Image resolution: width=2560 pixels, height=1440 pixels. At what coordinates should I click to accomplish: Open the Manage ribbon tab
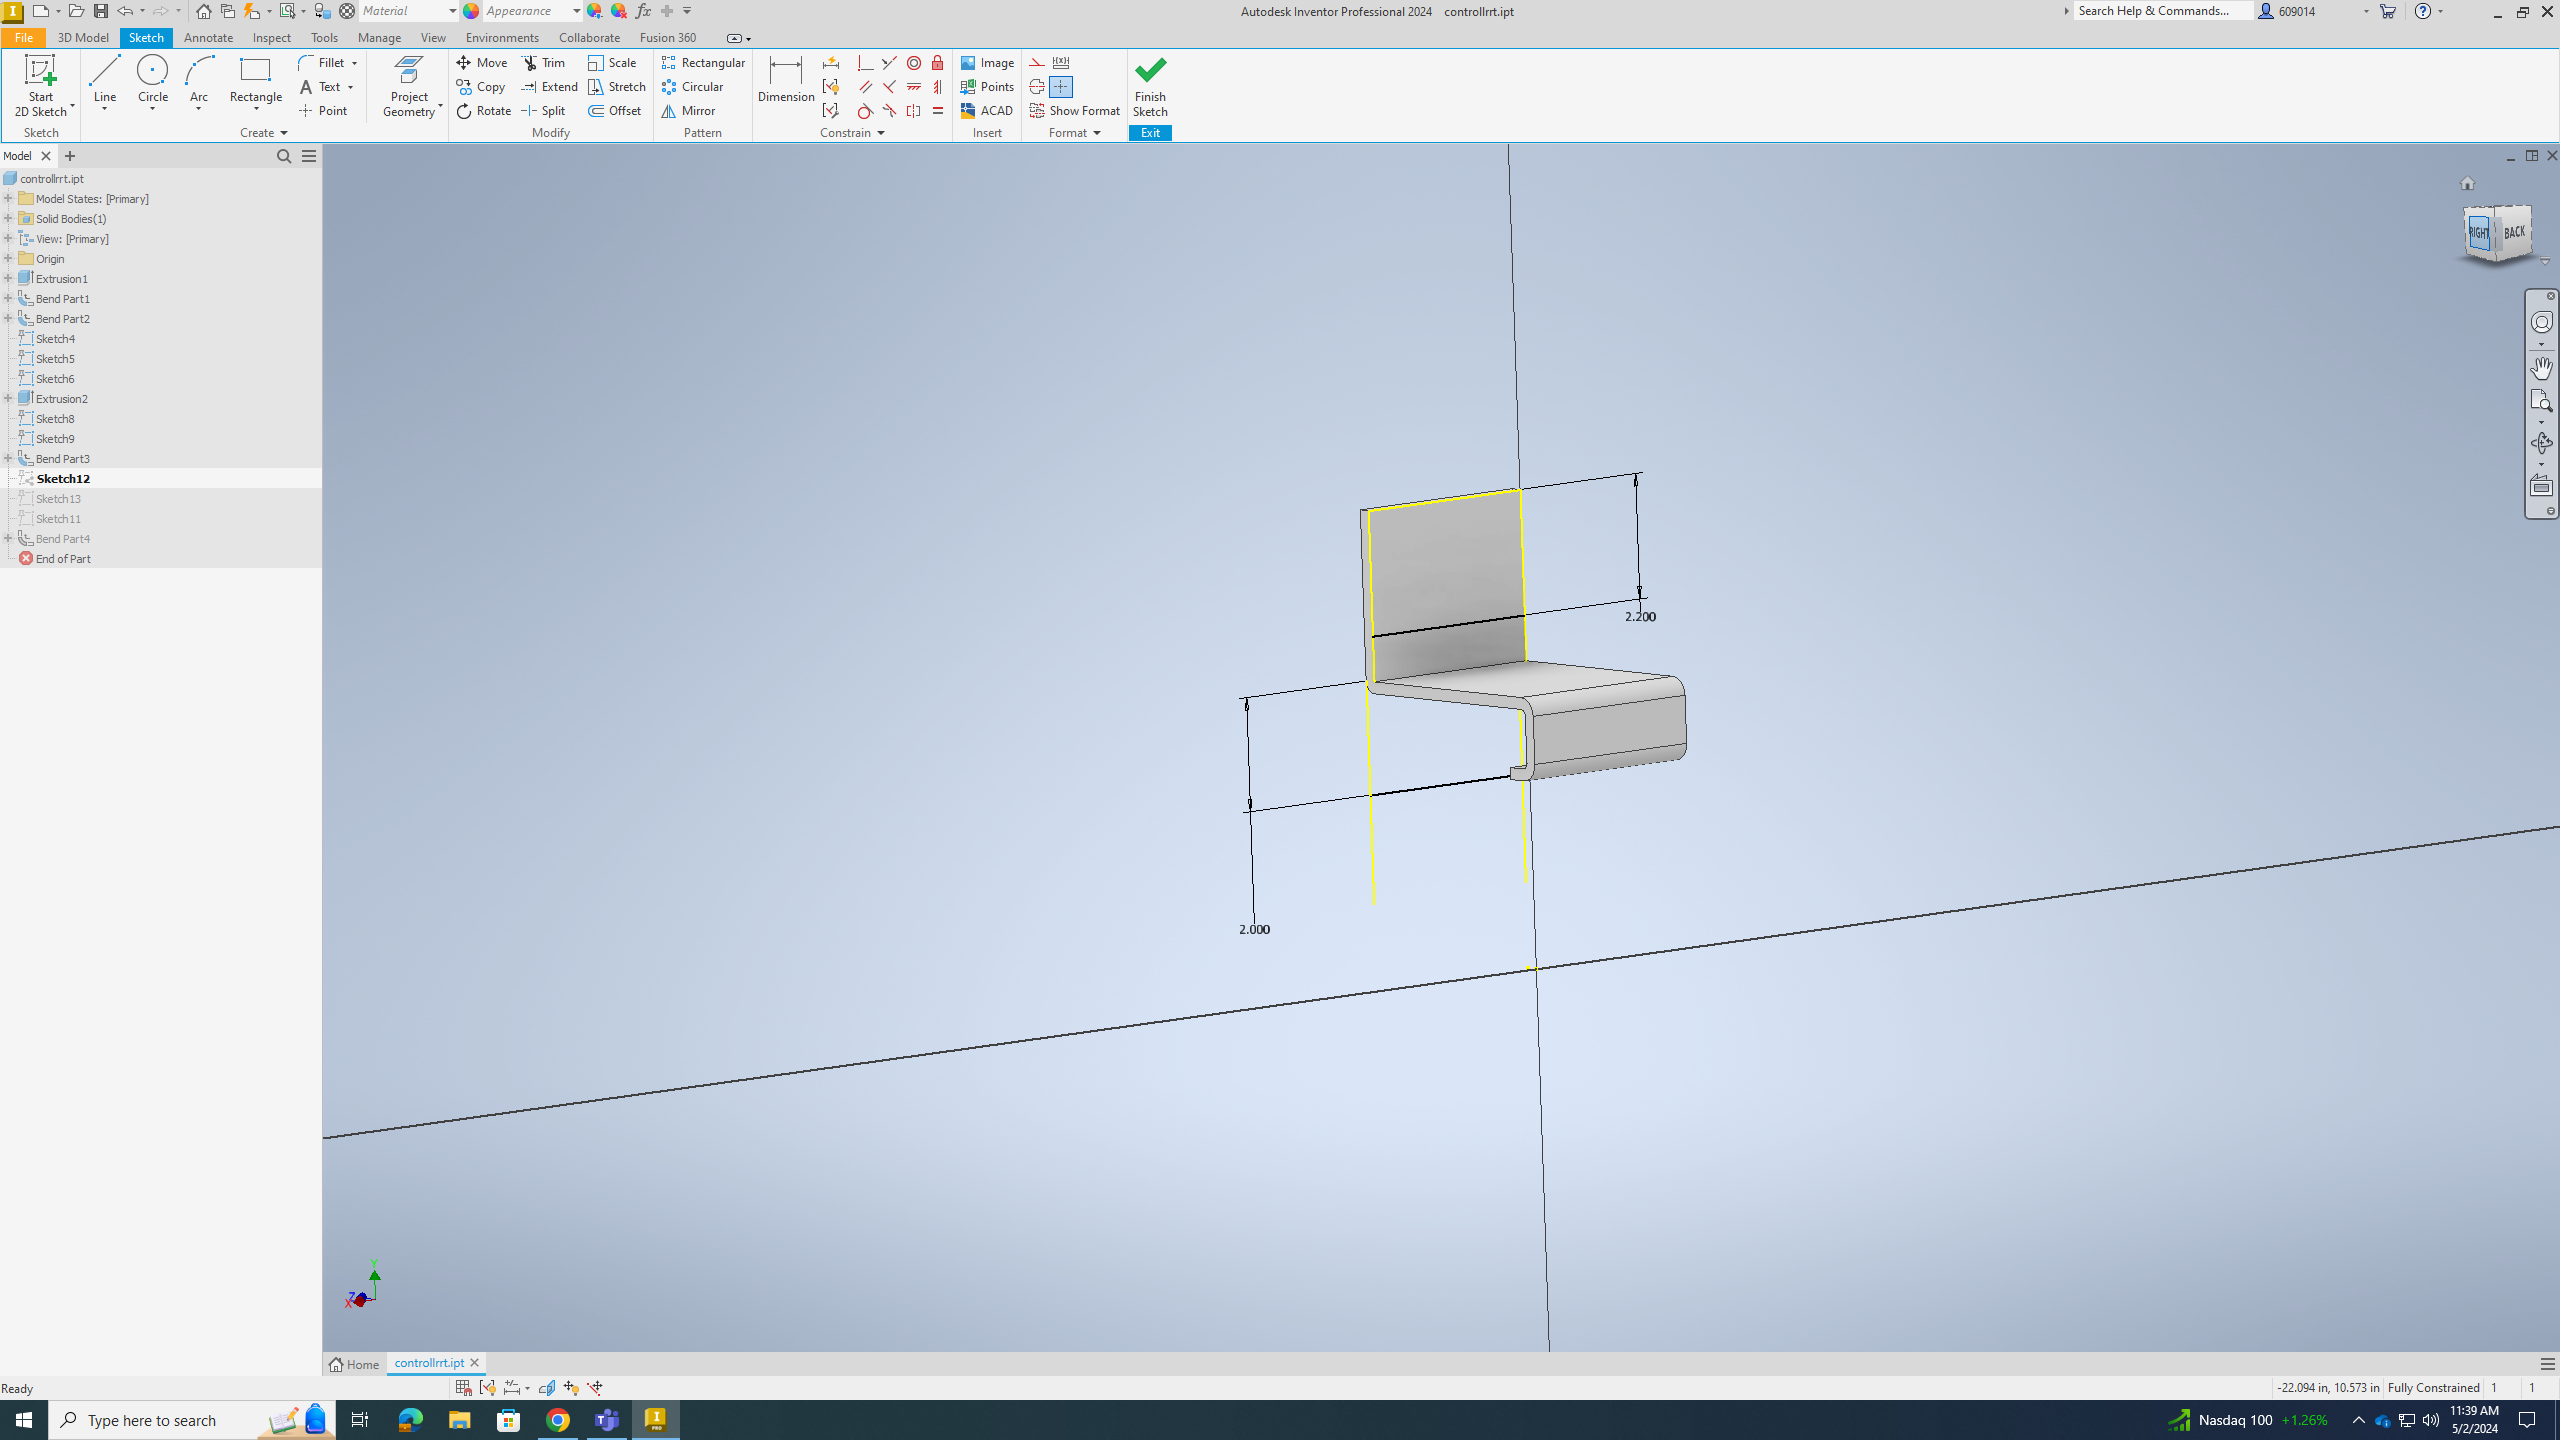(x=379, y=38)
